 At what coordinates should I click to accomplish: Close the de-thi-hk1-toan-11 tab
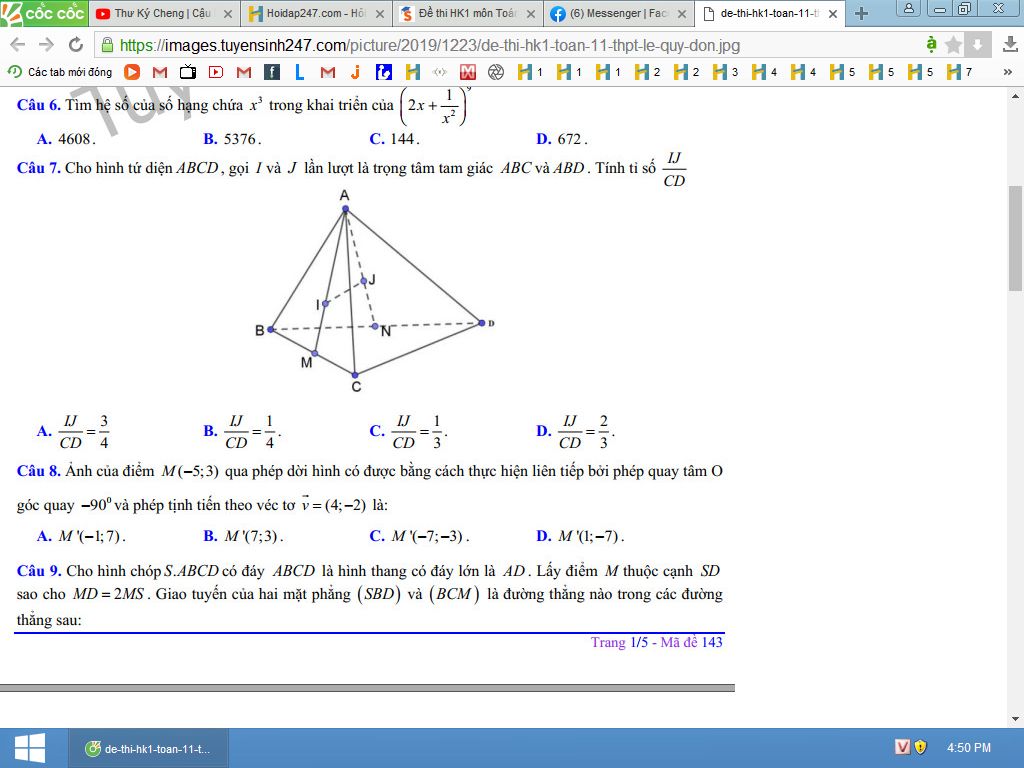click(x=833, y=14)
